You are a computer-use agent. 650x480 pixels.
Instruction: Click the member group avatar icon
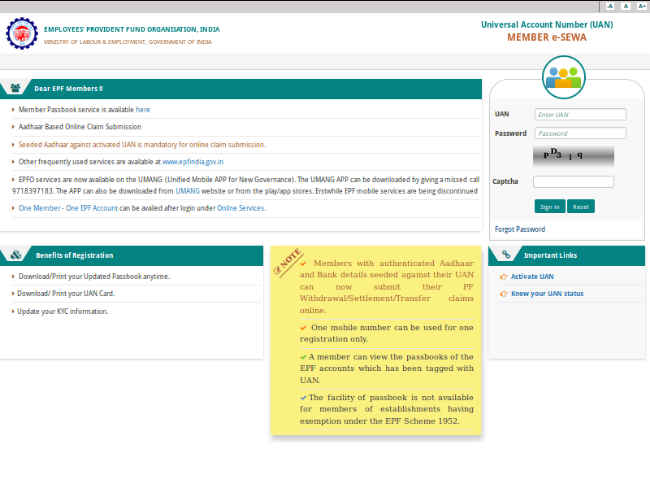(564, 77)
